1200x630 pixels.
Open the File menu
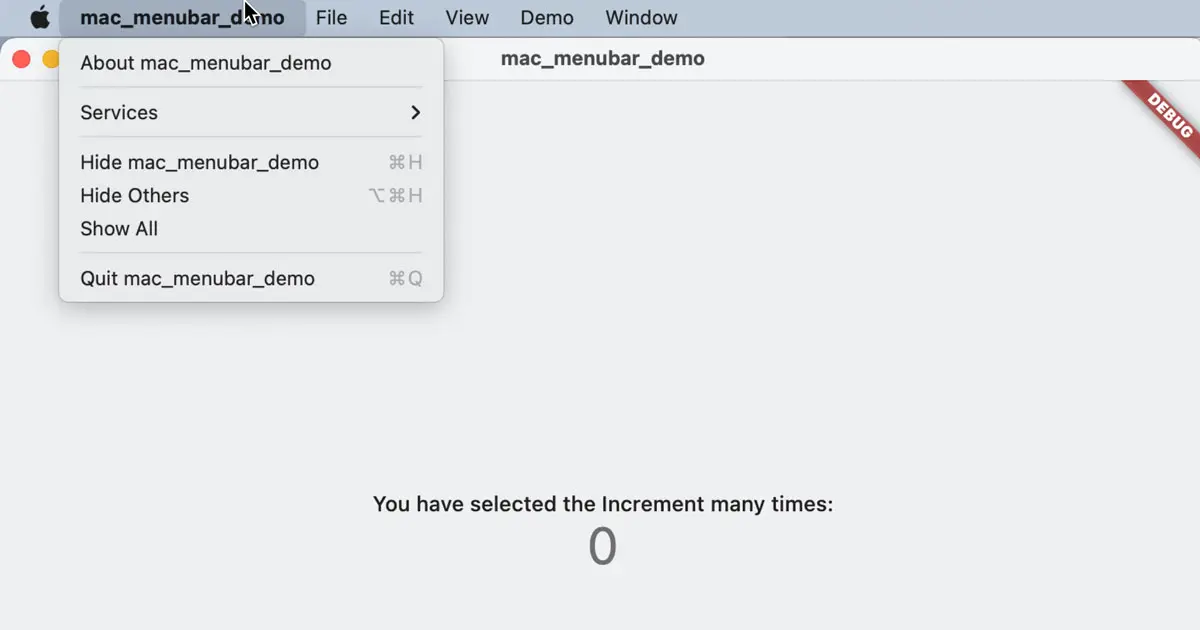[331, 18]
